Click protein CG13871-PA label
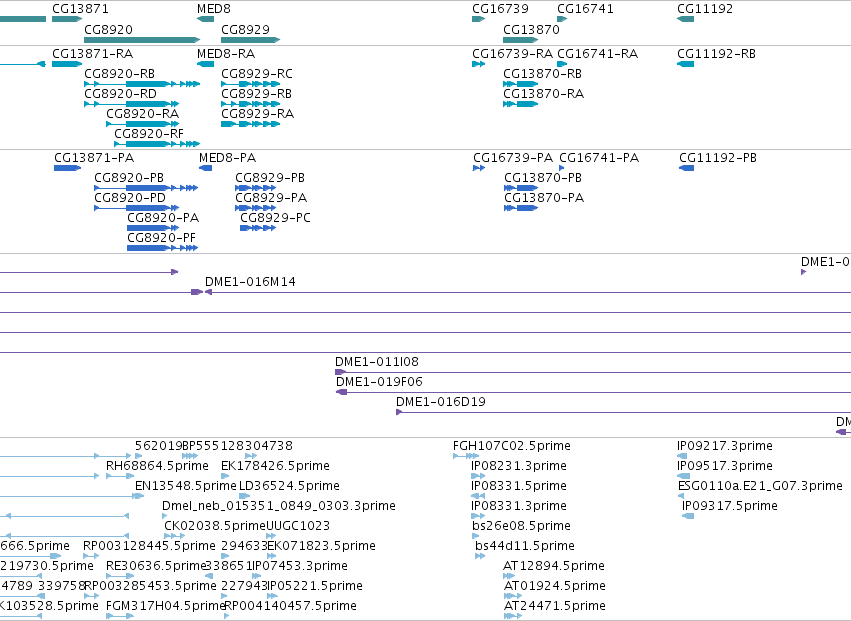The width and height of the screenshot is (851, 621). [x=94, y=157]
